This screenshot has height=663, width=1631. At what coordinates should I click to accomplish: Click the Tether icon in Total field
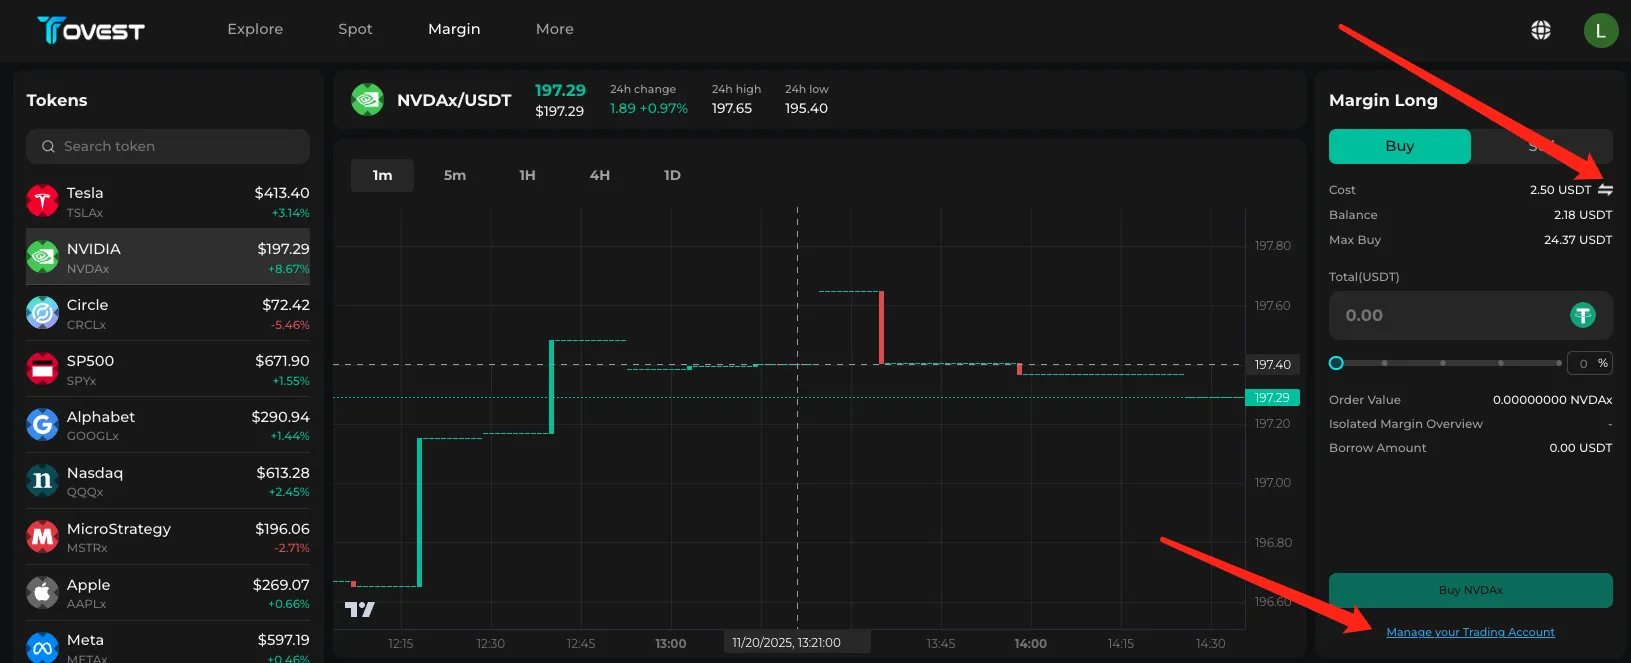pyautogui.click(x=1582, y=316)
